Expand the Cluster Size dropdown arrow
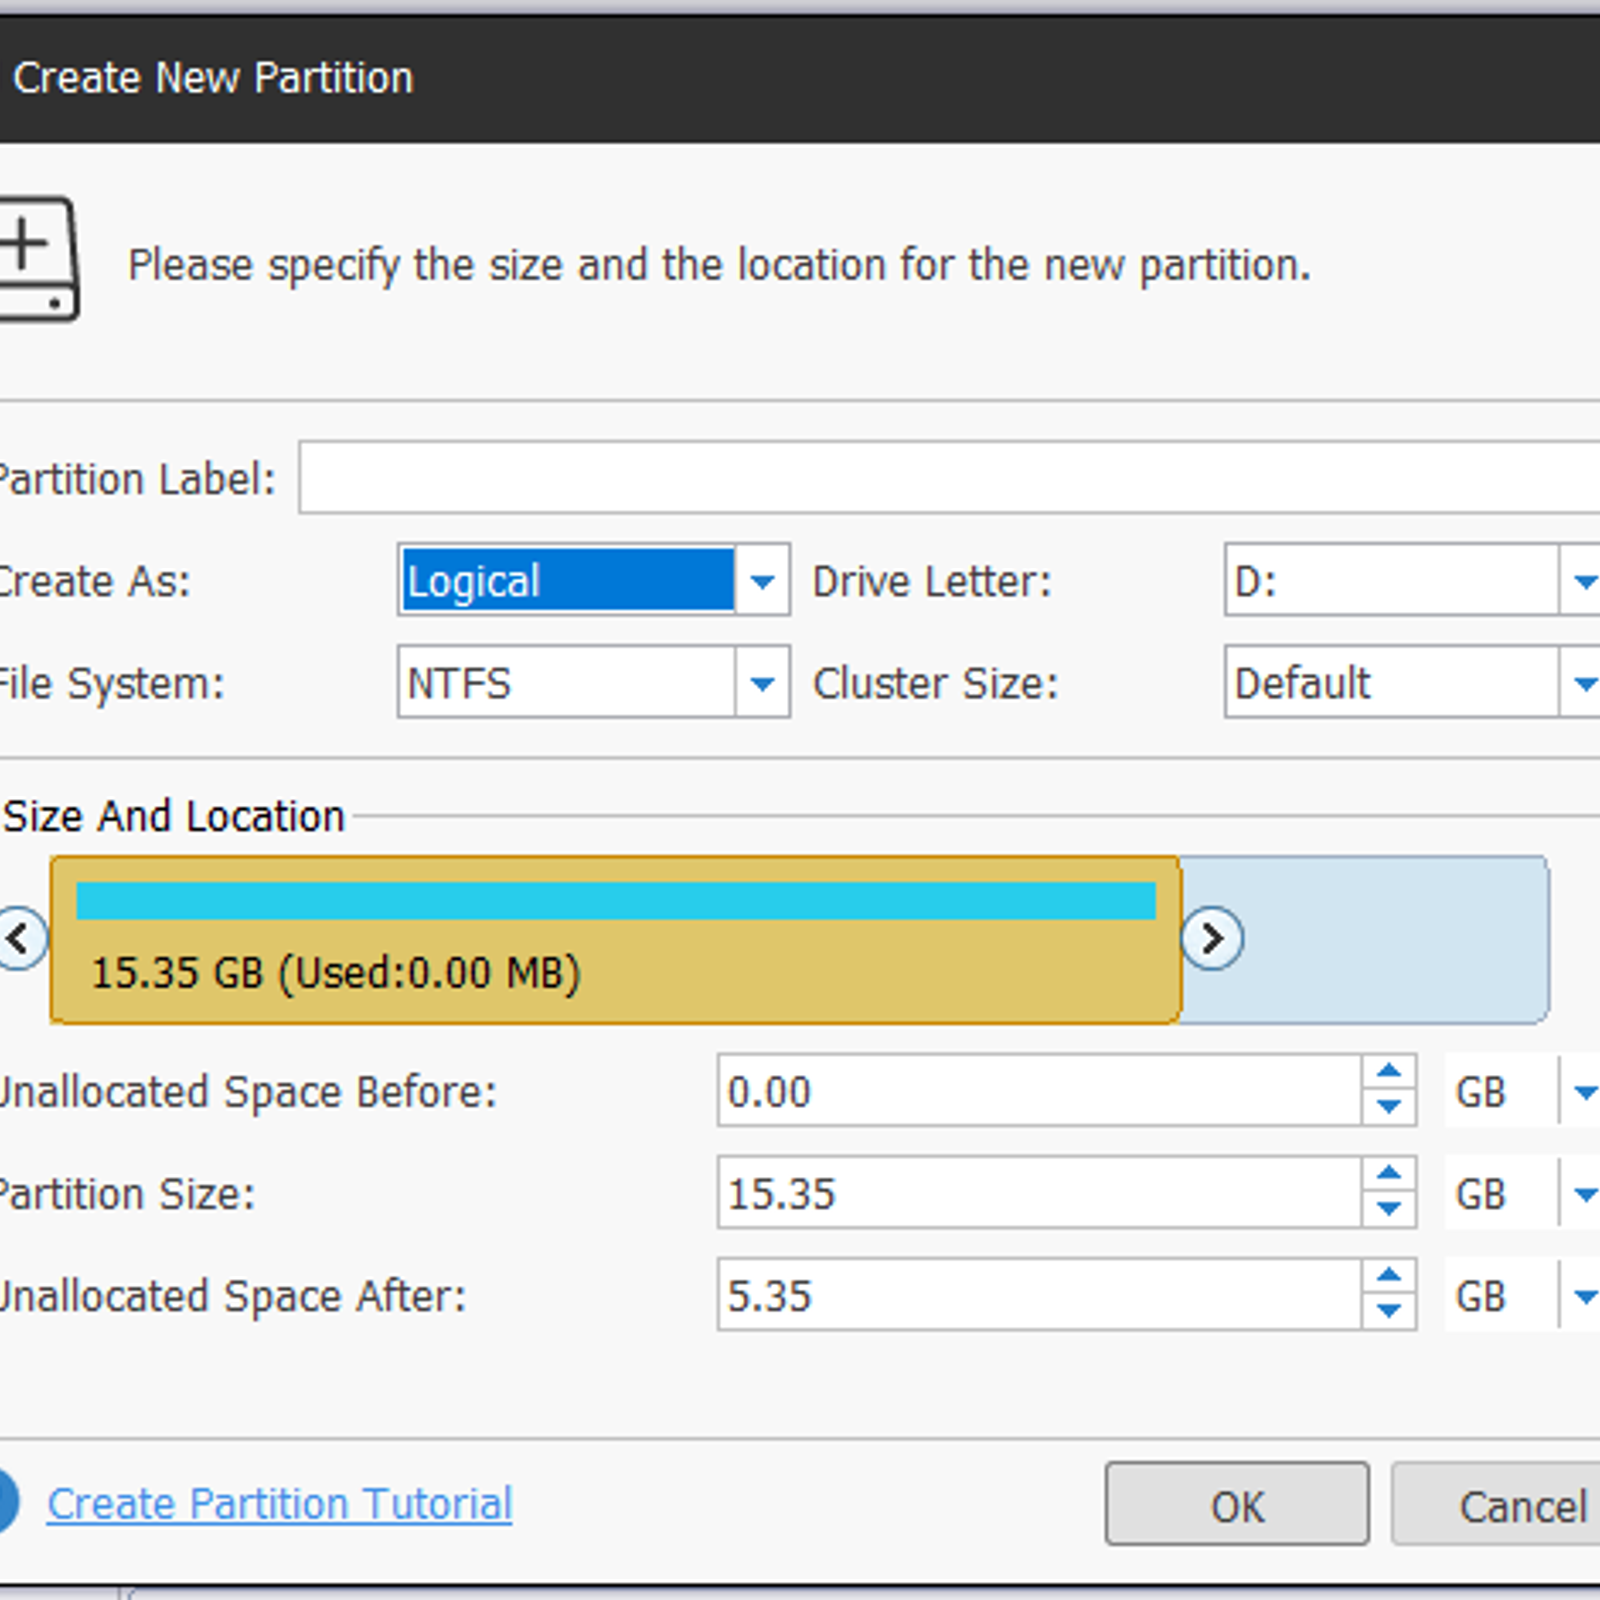 point(1582,682)
